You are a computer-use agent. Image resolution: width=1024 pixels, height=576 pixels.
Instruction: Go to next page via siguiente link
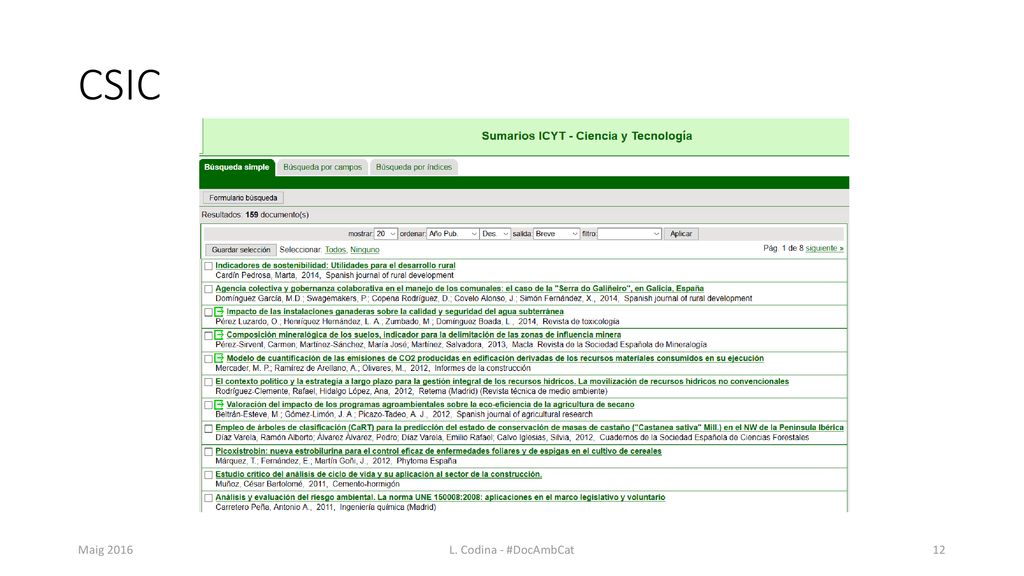pyautogui.click(x=824, y=249)
